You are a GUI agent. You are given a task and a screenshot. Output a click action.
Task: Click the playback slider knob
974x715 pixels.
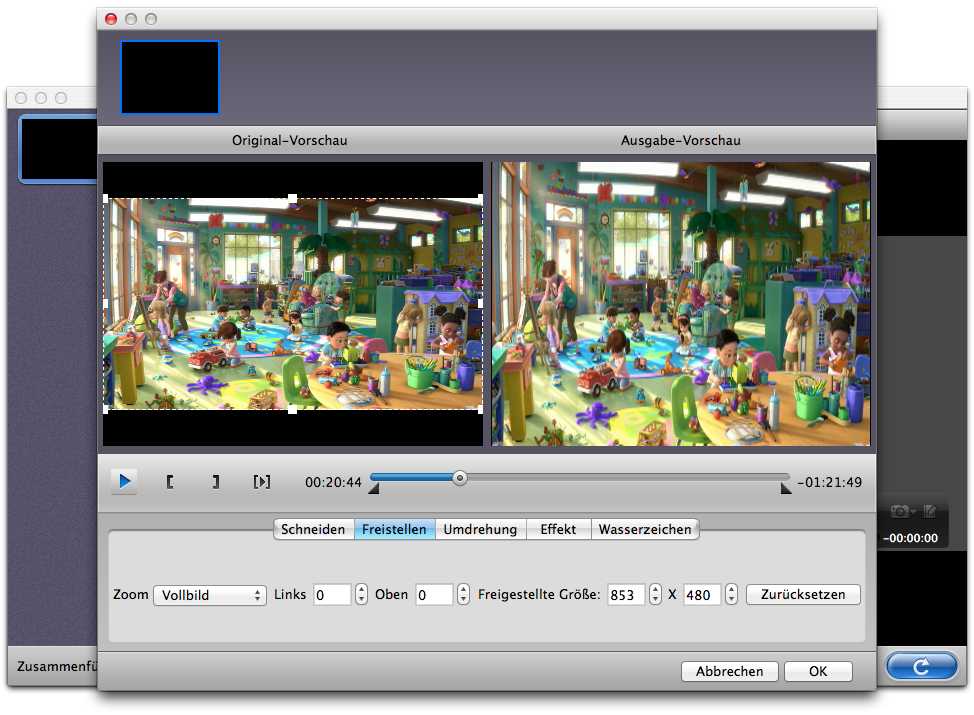point(459,478)
